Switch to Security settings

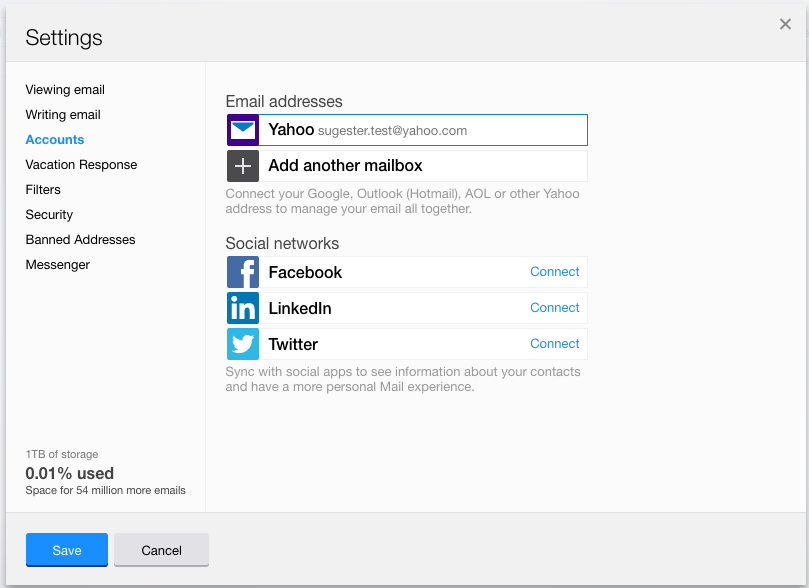coord(49,215)
